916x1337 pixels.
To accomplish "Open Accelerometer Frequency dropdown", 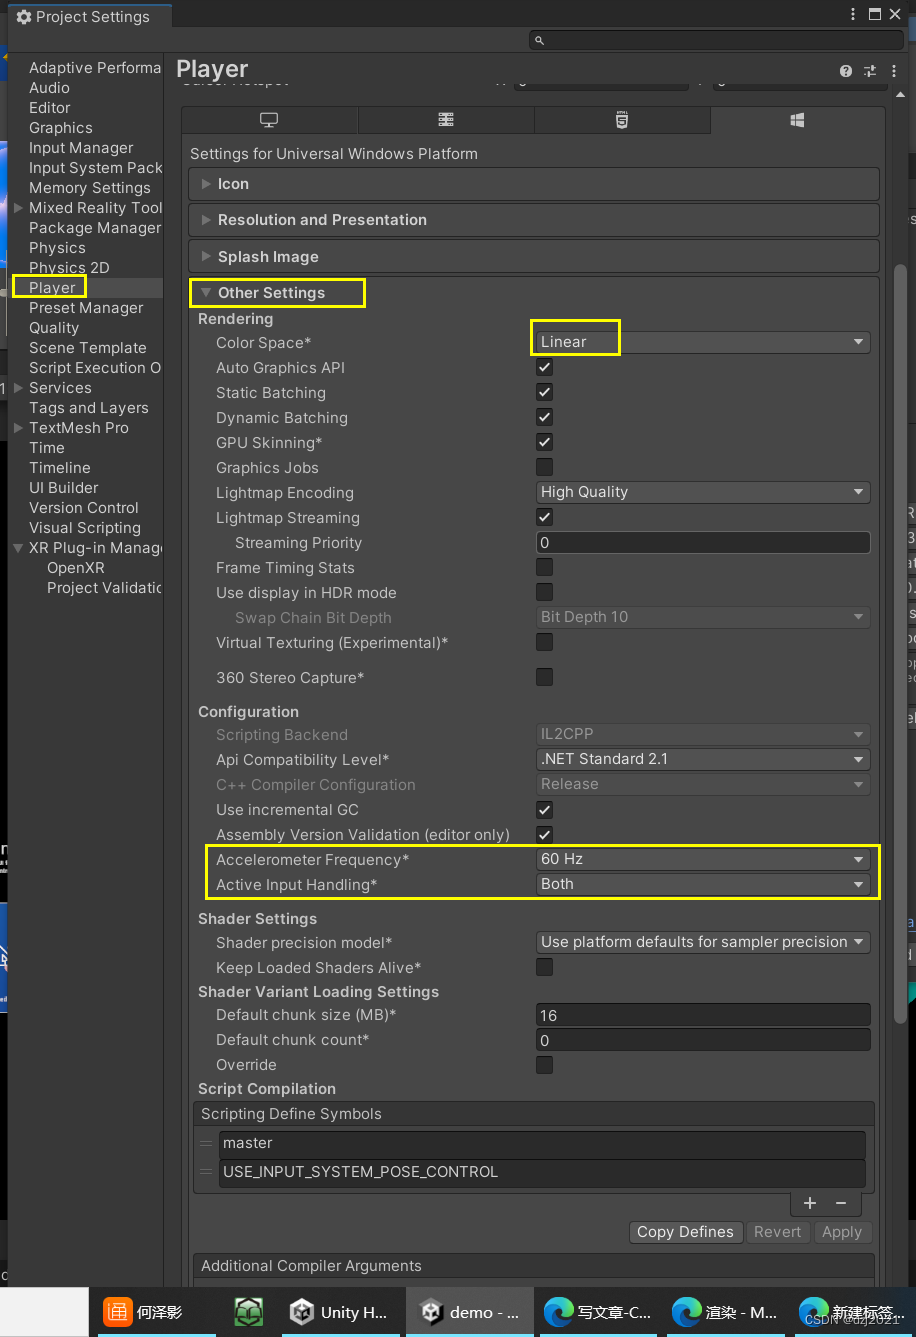I will (703, 859).
